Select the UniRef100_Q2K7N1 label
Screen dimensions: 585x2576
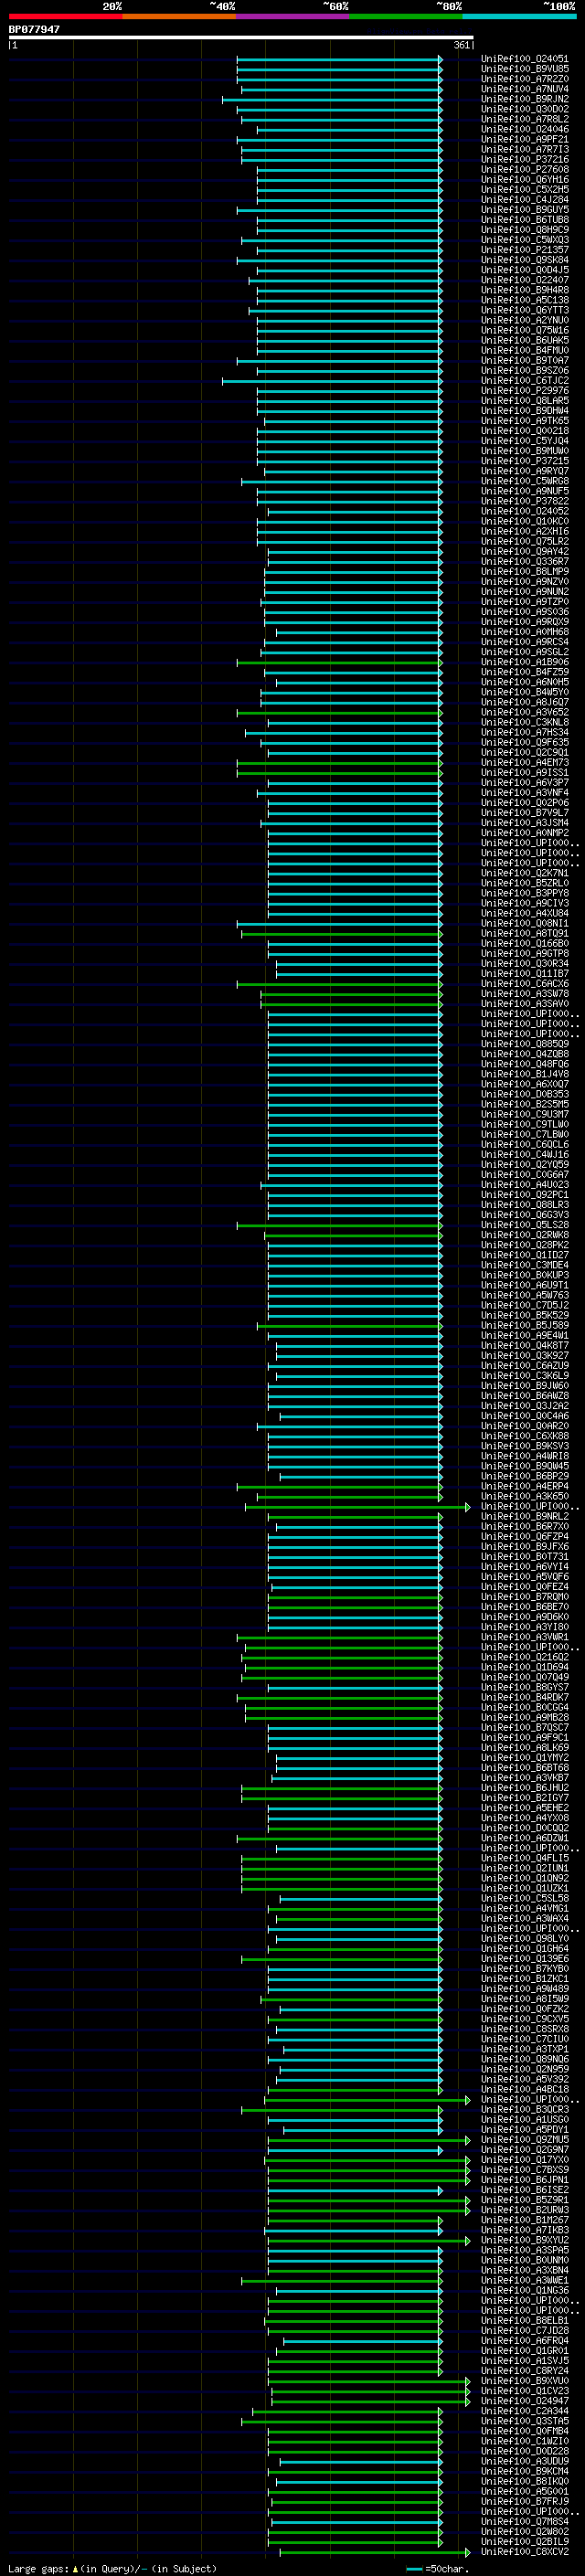click(x=525, y=873)
